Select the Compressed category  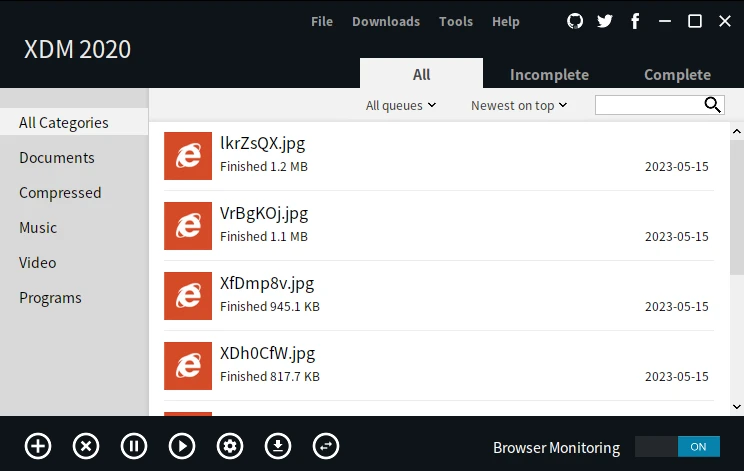pos(60,193)
